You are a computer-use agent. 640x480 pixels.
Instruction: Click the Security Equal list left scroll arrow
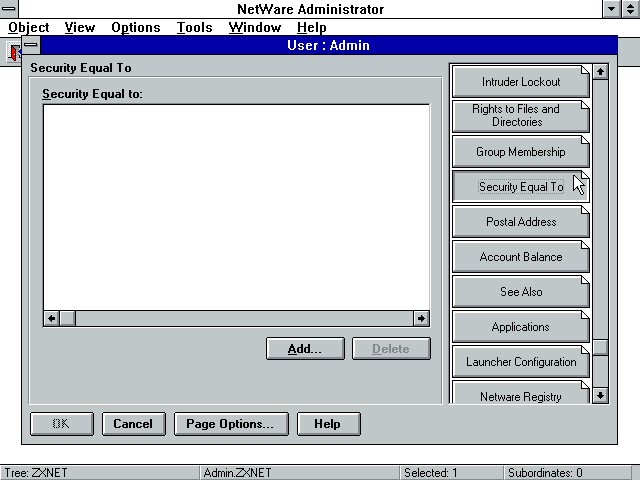tap(51, 318)
